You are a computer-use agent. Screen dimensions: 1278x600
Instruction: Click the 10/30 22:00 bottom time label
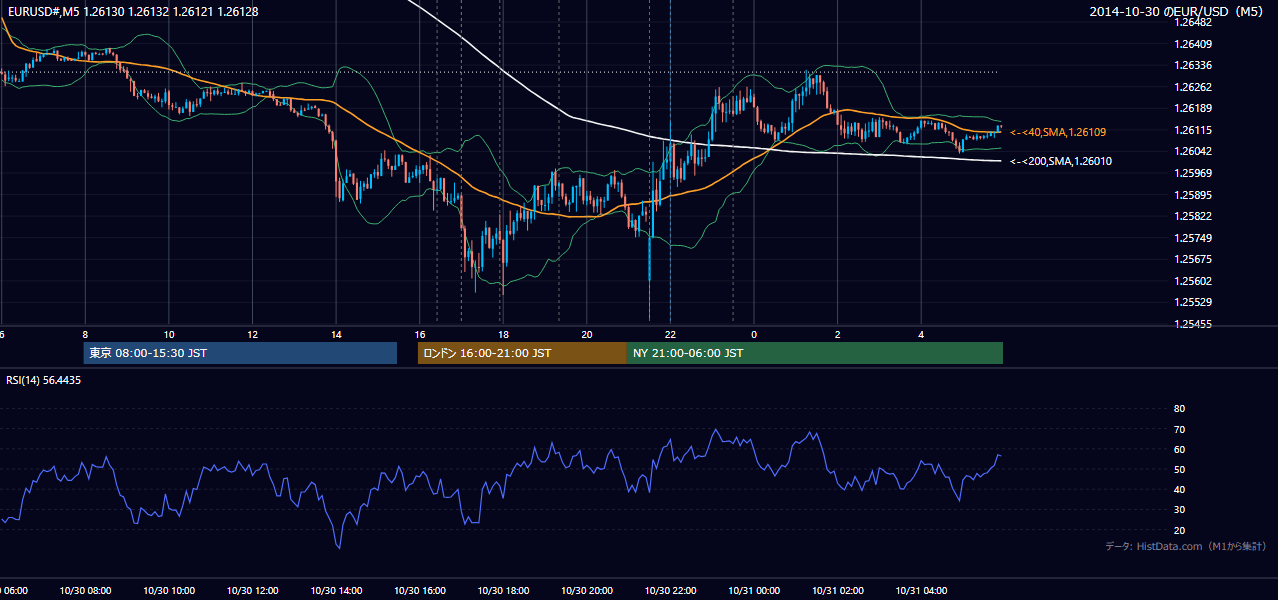(670, 591)
